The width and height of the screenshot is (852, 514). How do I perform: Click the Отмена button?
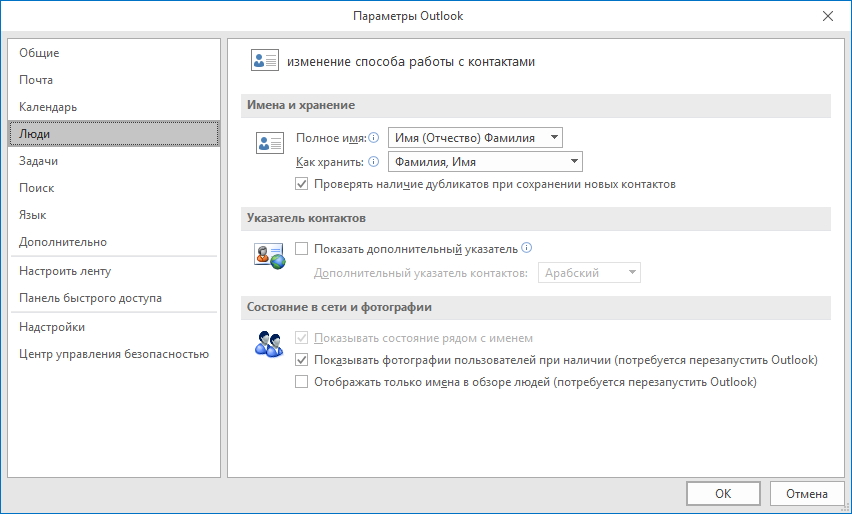click(x=807, y=493)
